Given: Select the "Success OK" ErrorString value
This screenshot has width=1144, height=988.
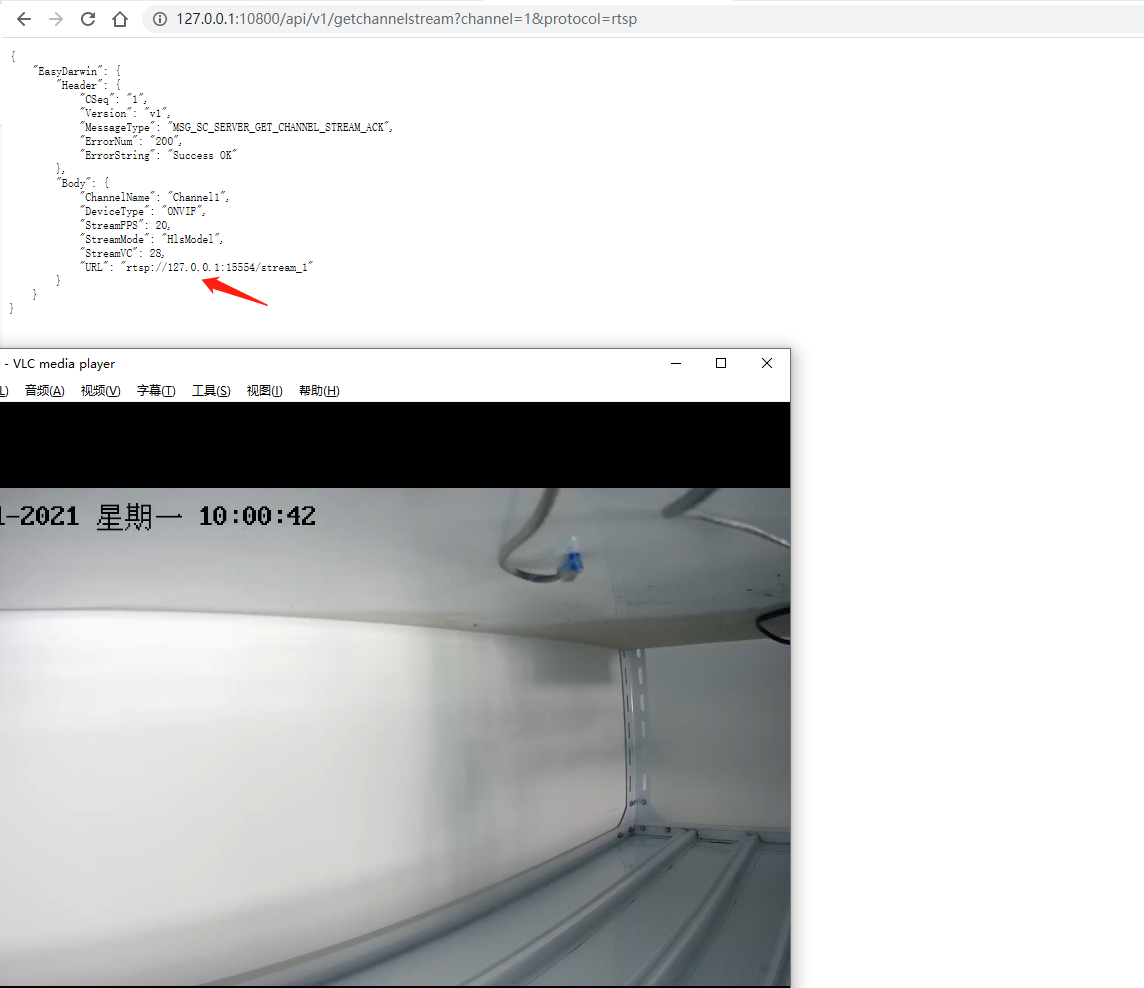Looking at the screenshot, I should (202, 155).
